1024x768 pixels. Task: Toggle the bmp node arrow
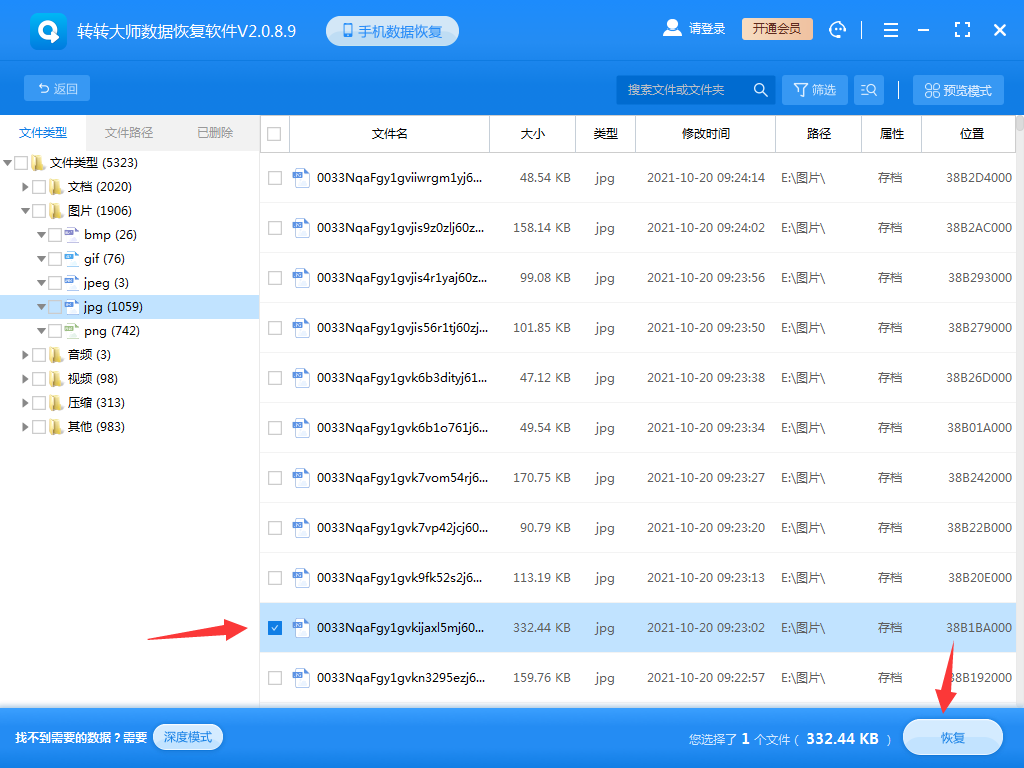click(41, 234)
